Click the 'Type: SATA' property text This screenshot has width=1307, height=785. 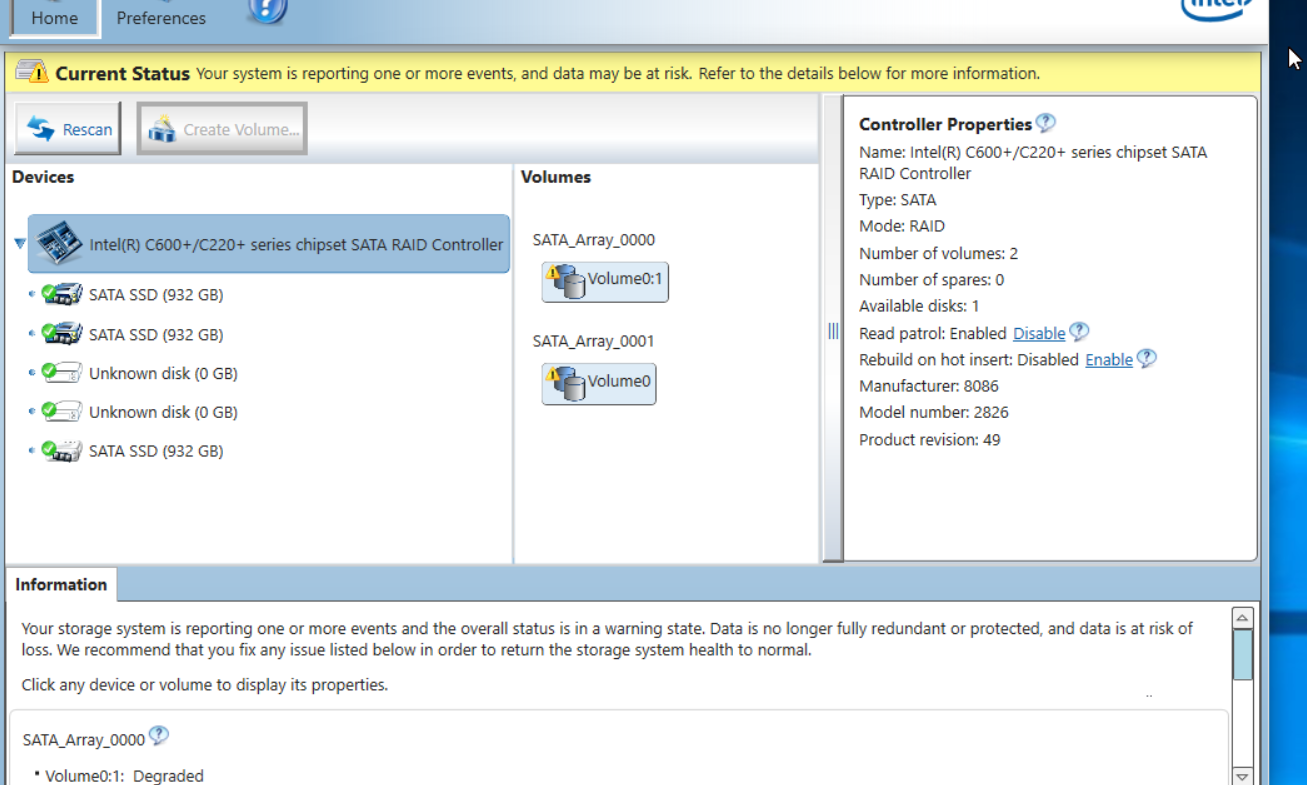pyautogui.click(x=898, y=200)
